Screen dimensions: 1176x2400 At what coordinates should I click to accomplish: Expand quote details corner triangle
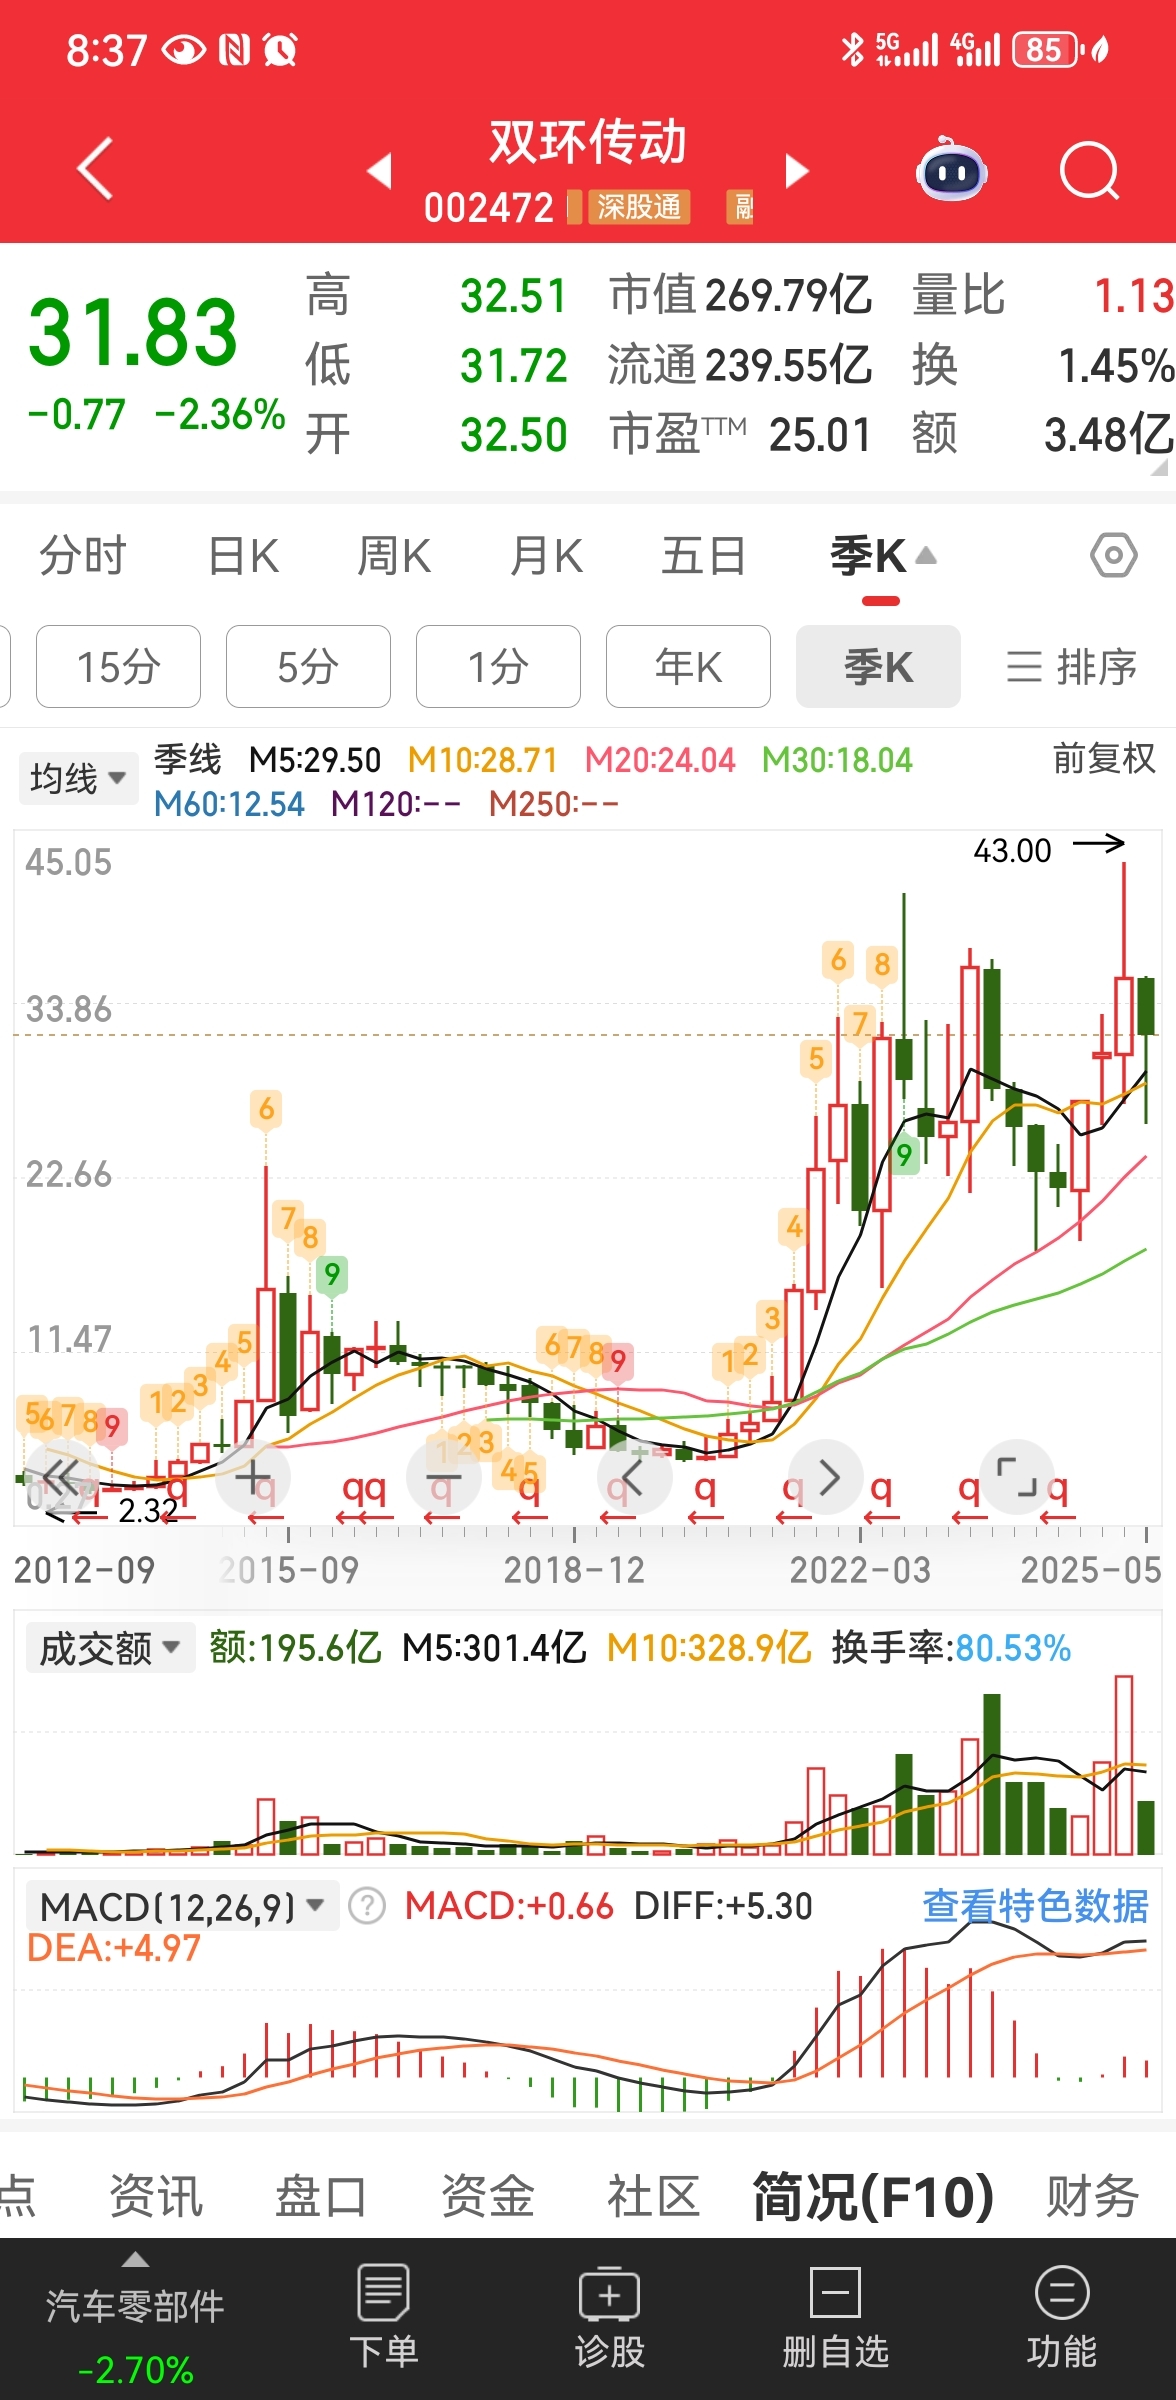coord(1158,468)
